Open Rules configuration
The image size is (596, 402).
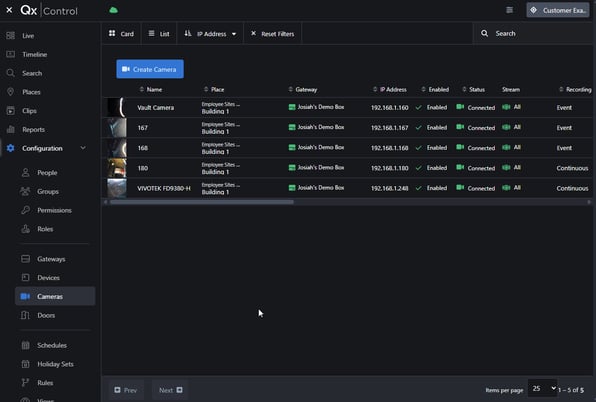click(45, 383)
